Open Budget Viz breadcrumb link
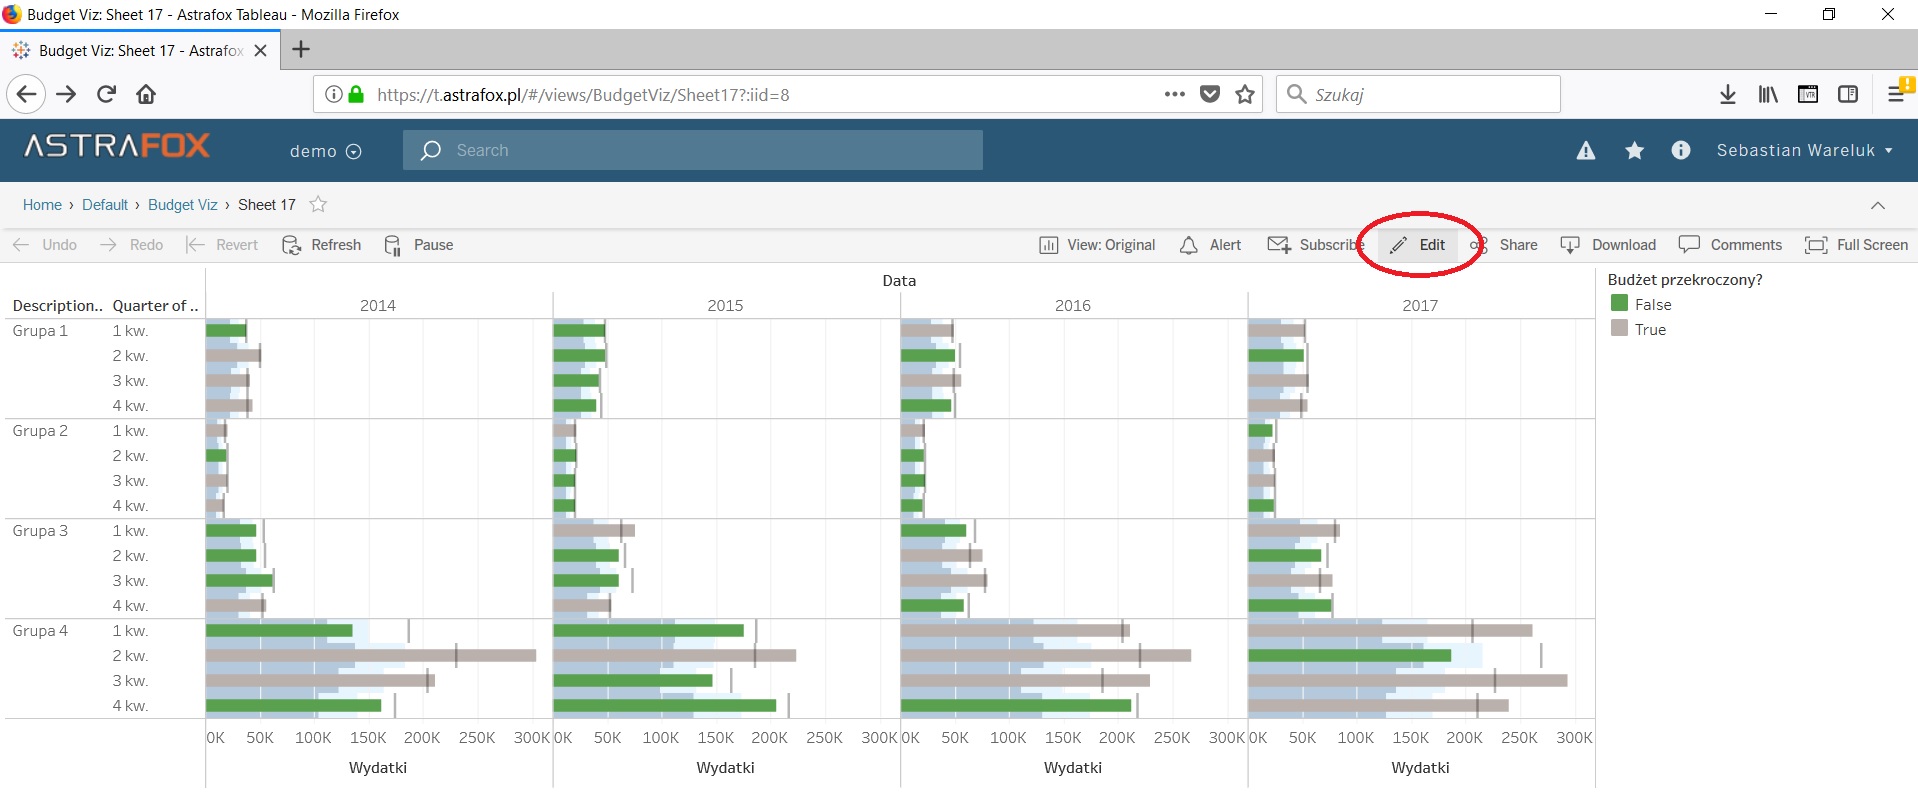The height and width of the screenshot is (799, 1918). click(182, 205)
